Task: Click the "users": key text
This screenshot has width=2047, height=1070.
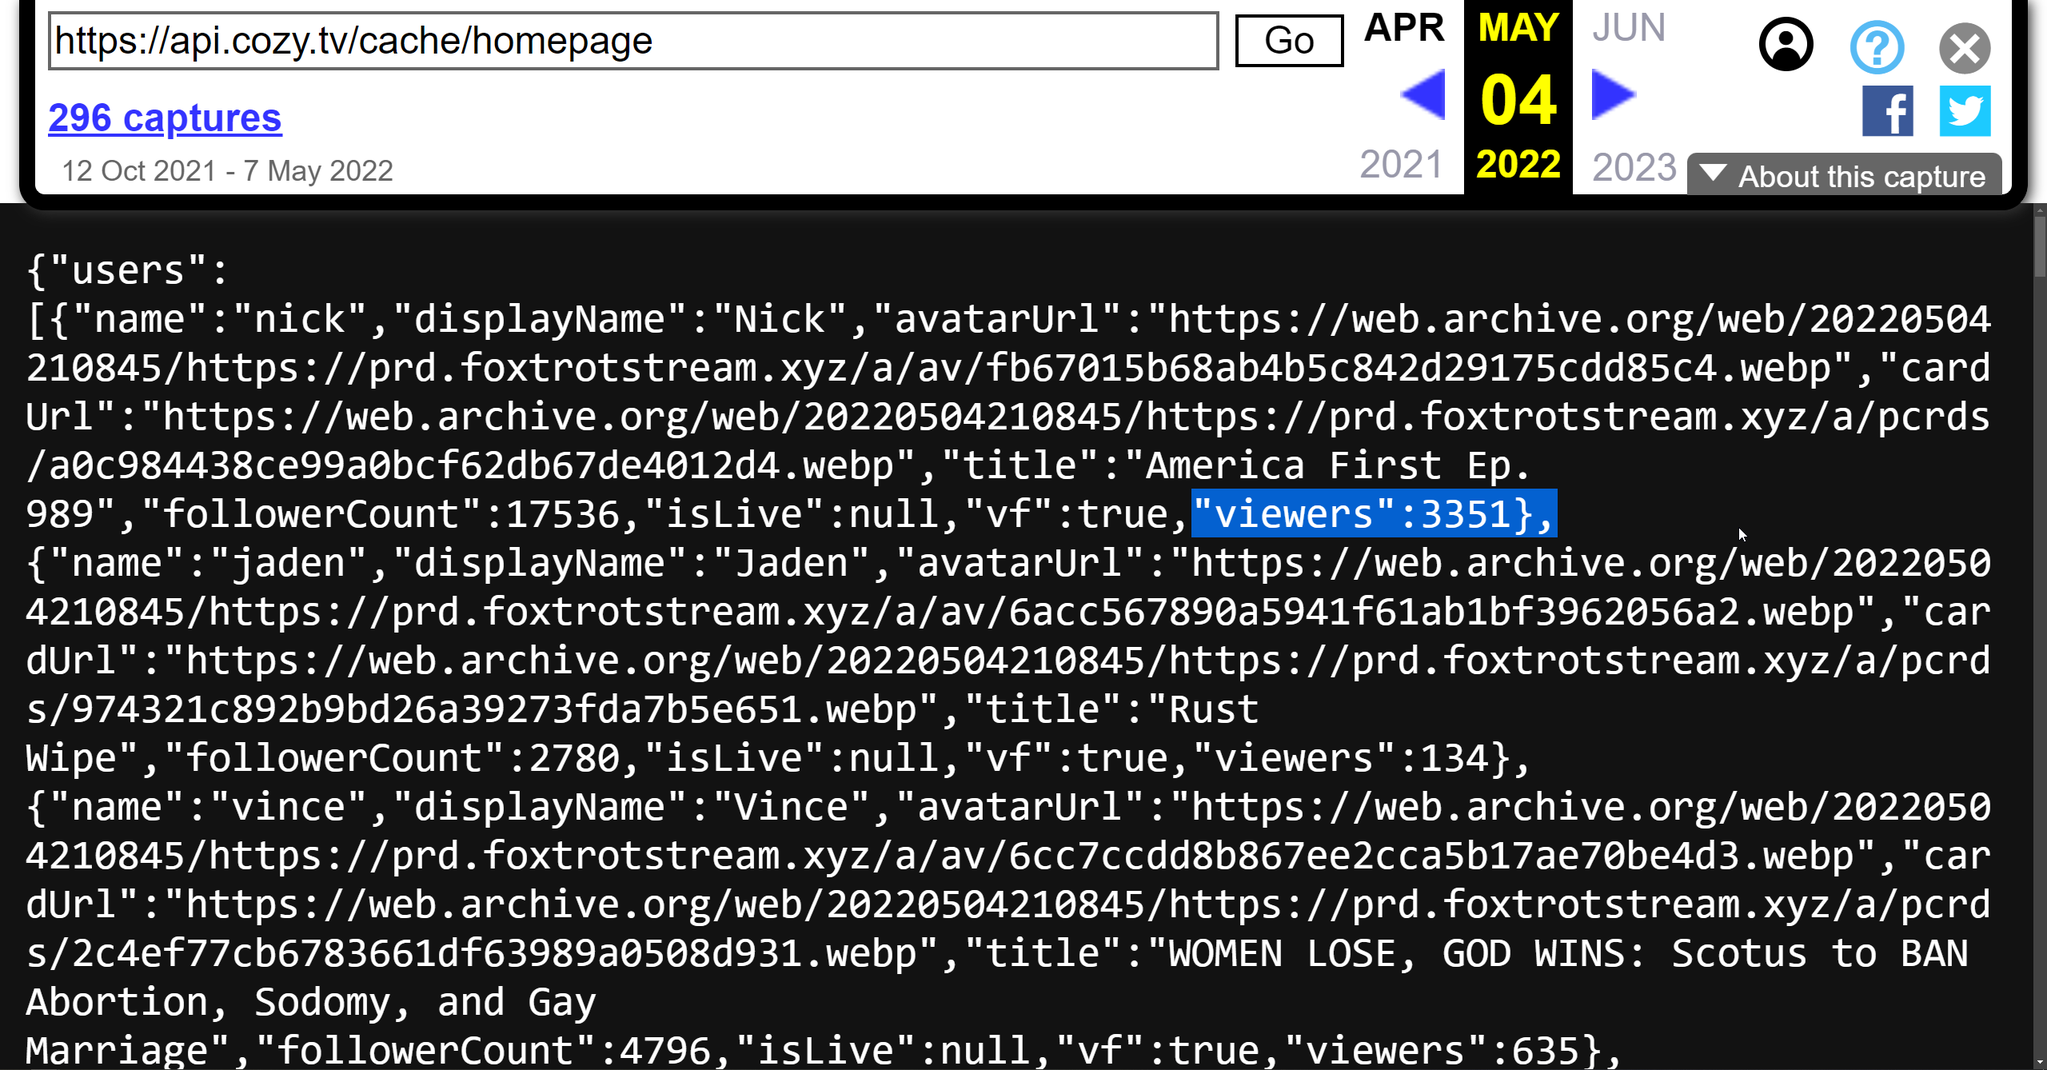Action: (139, 270)
